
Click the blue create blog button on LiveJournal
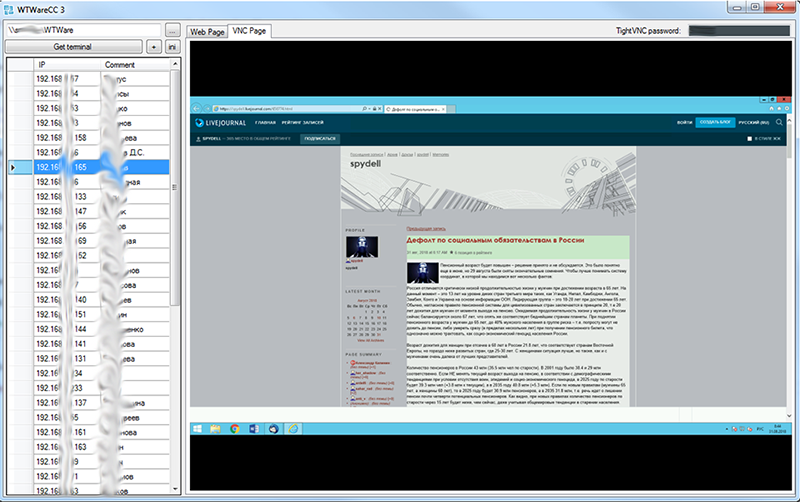[x=716, y=123]
